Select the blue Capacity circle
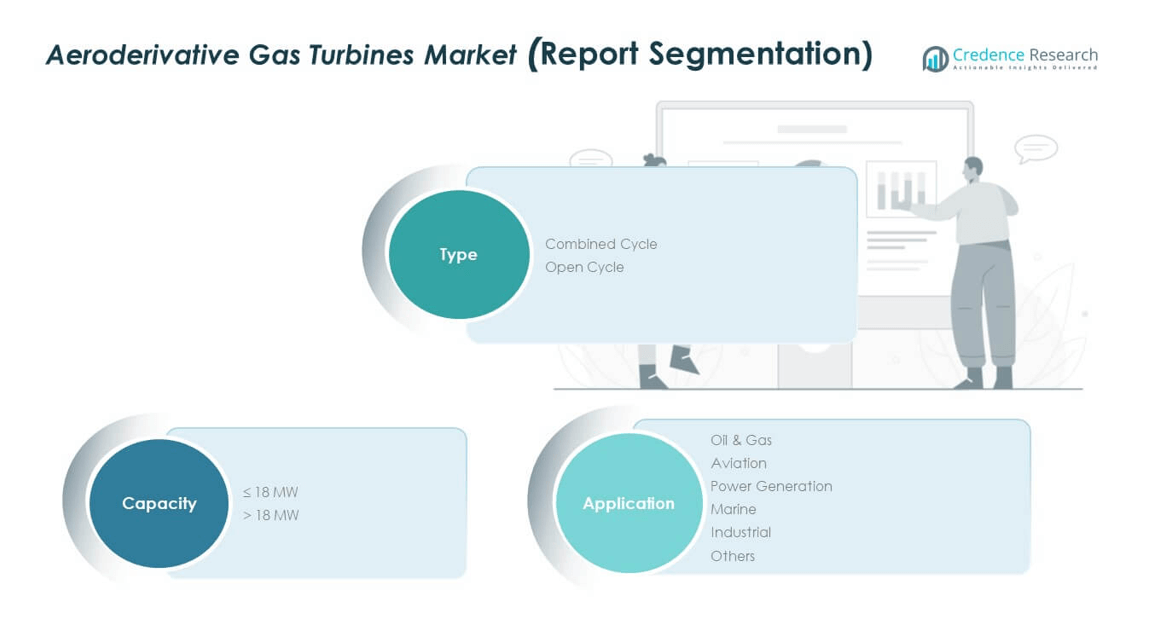Screen dimensions: 1151x627 pyautogui.click(x=159, y=503)
